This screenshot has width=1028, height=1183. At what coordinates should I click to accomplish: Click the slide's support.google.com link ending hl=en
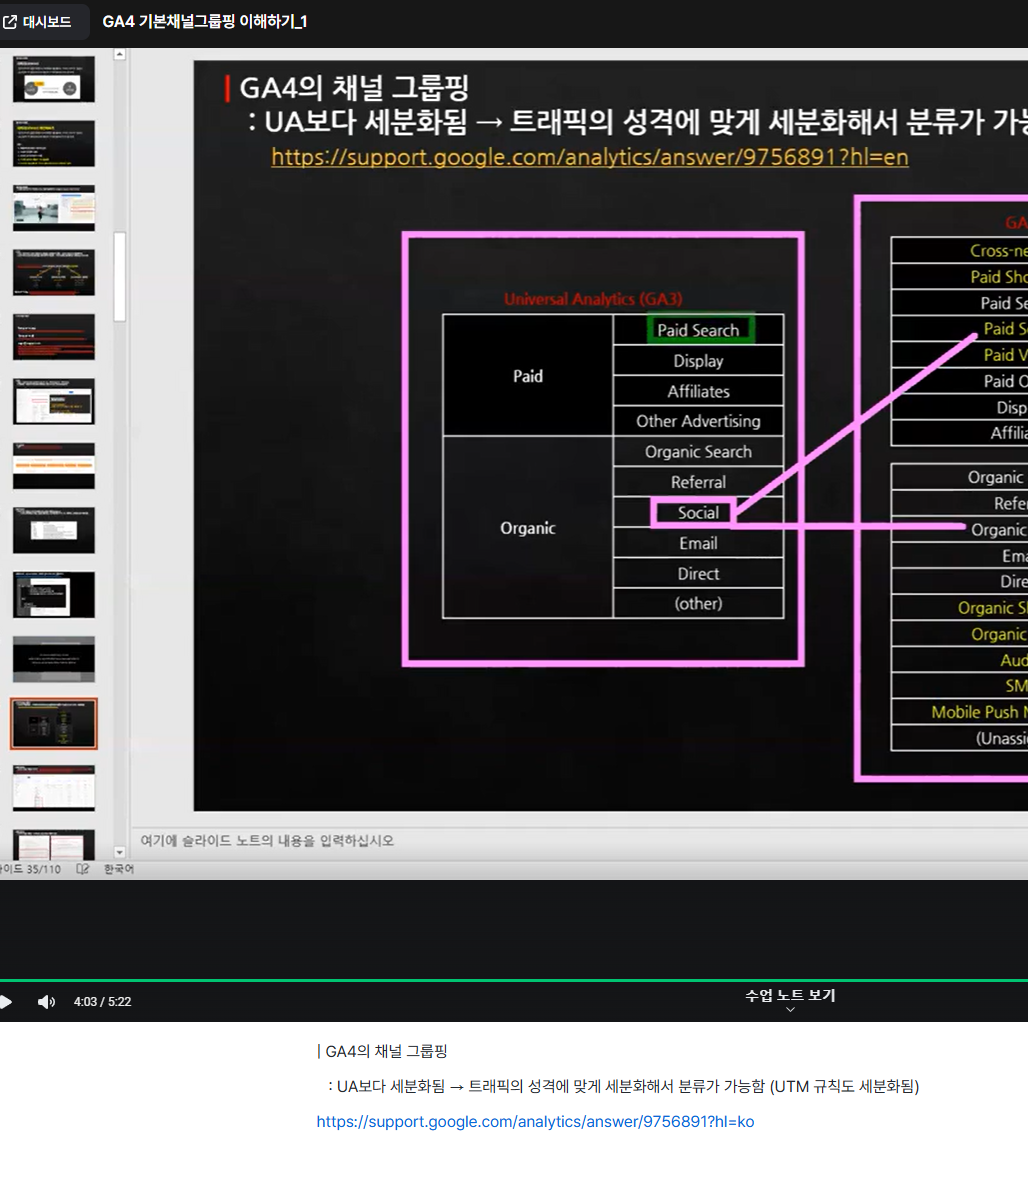coord(590,157)
